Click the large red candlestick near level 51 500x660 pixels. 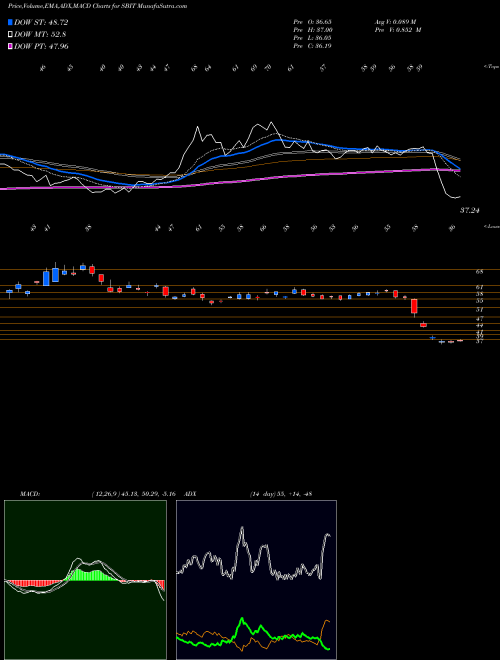tap(414, 306)
